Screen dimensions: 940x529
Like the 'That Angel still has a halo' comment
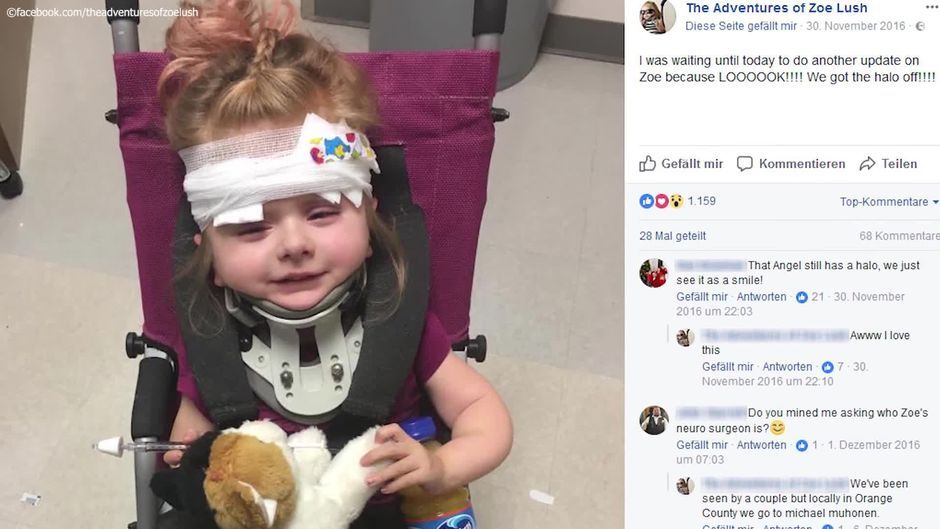pyautogui.click(x=701, y=296)
